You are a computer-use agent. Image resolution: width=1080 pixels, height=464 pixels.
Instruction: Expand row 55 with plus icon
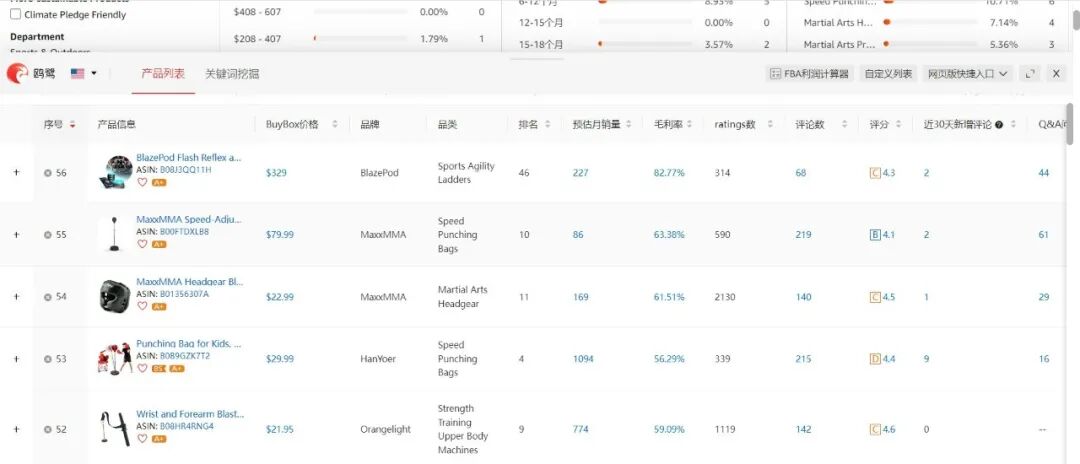(17, 235)
